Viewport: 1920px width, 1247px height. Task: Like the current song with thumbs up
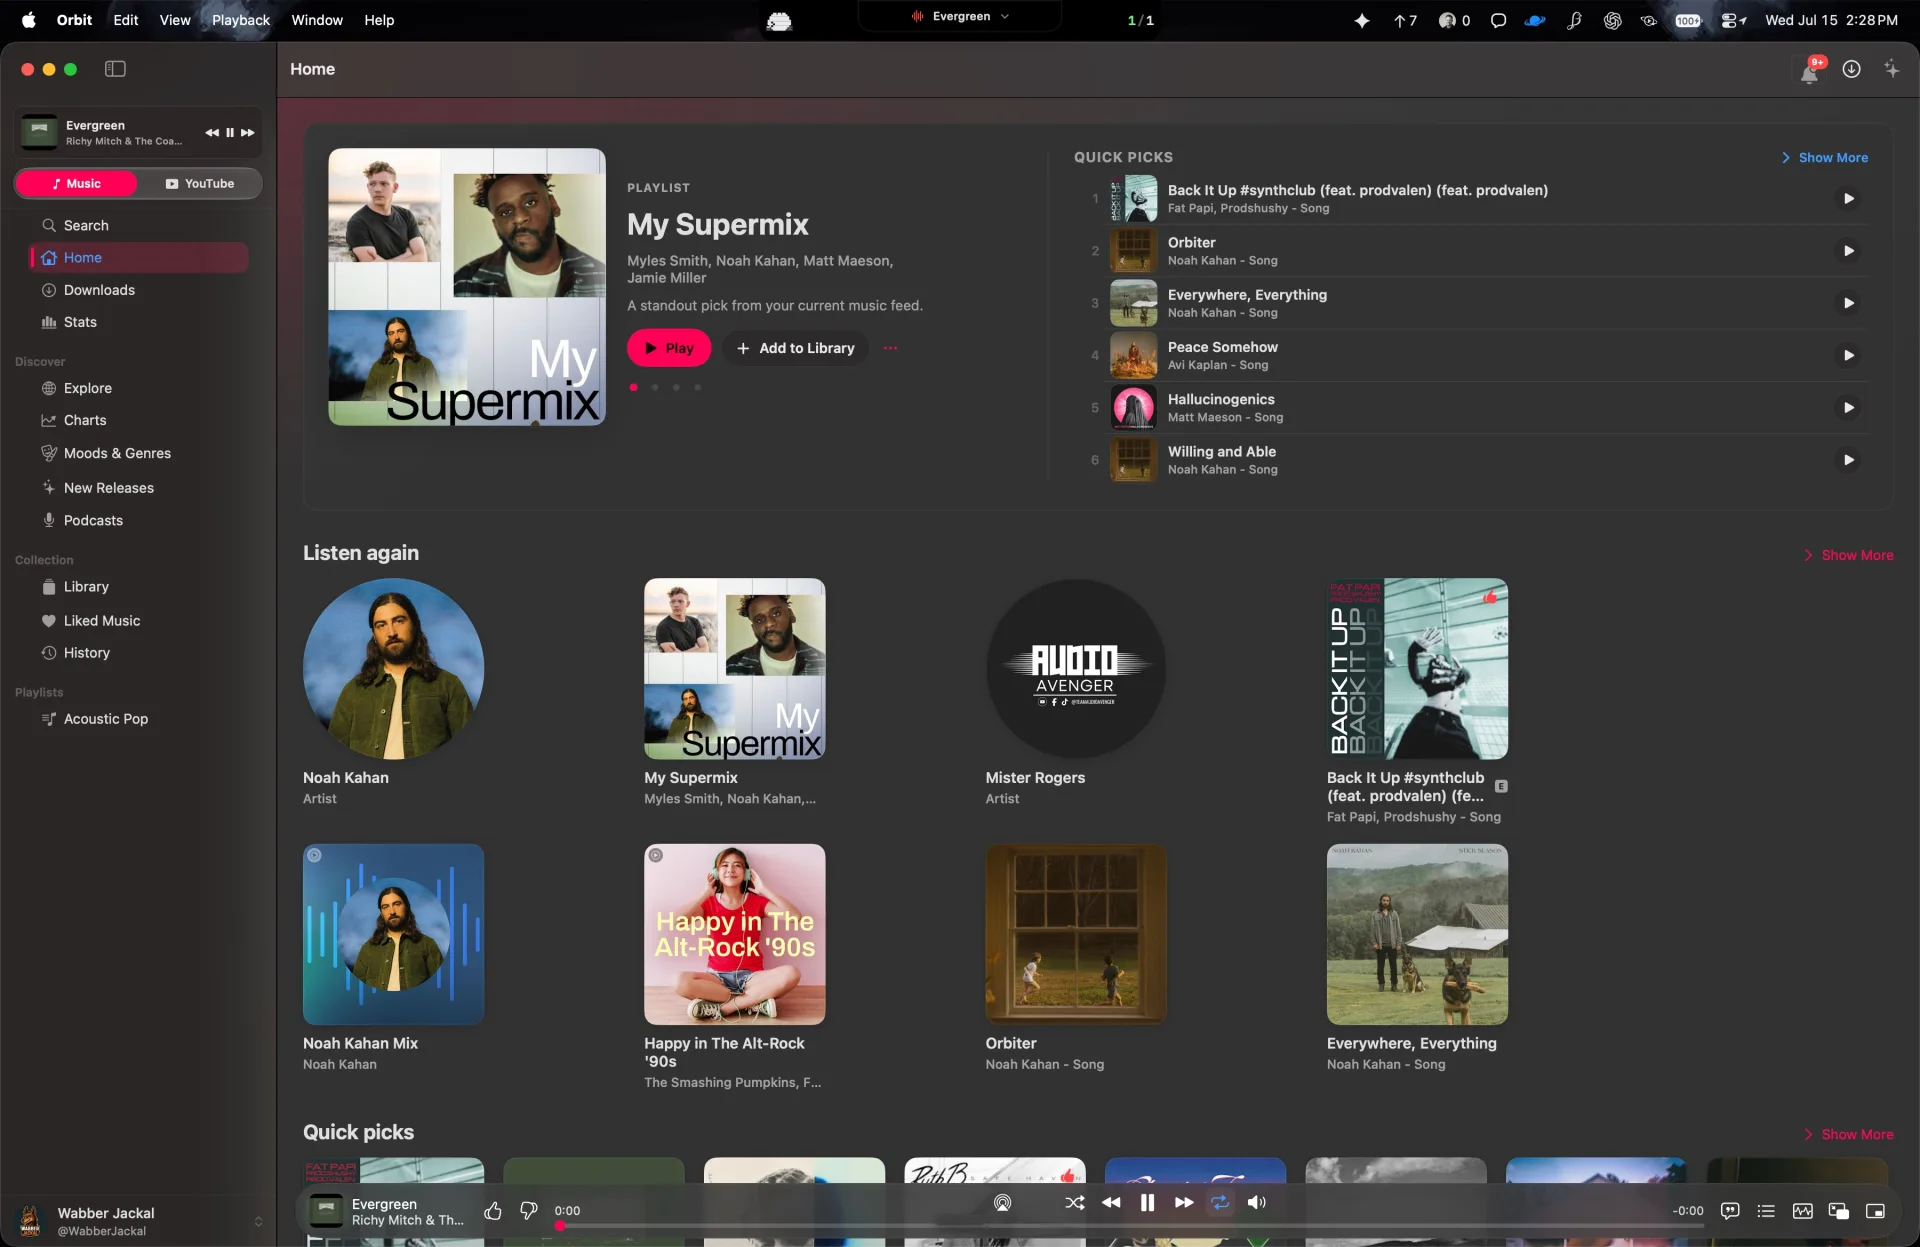pos(493,1211)
